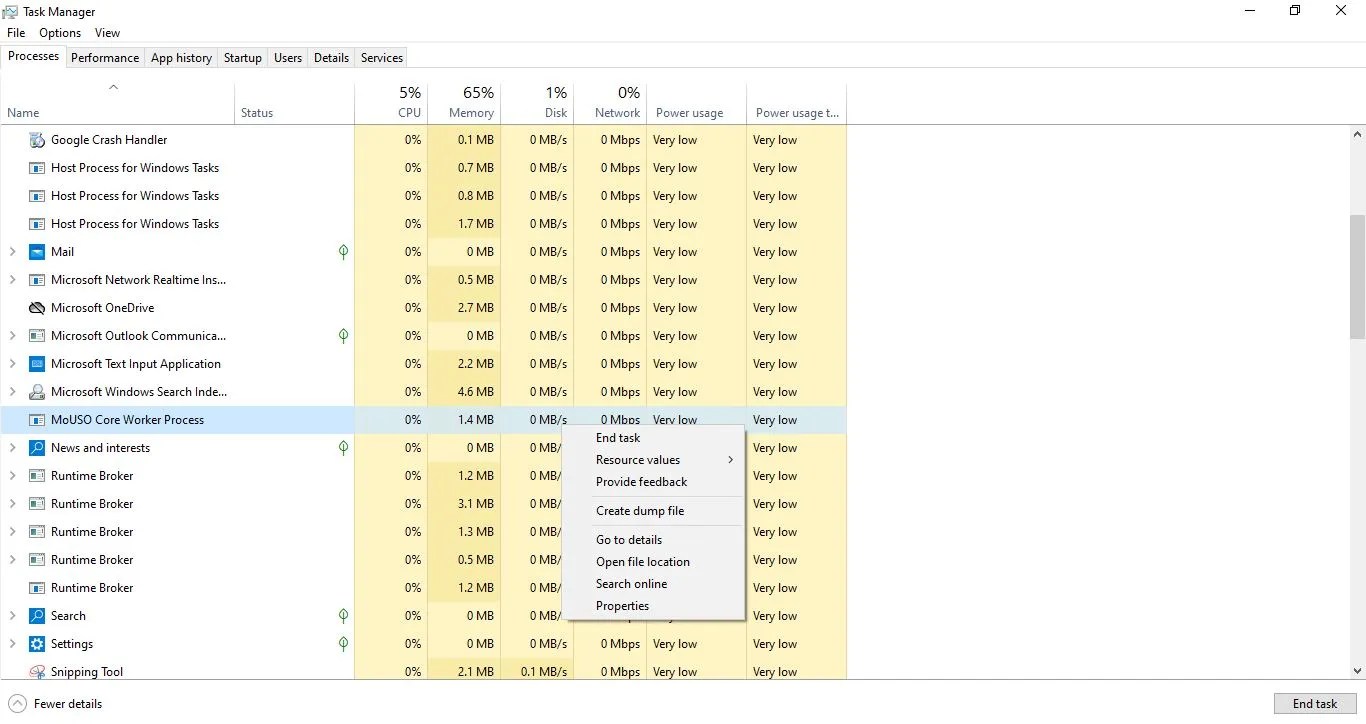Image resolution: width=1366 pixels, height=724 pixels.
Task: Expand the Microsoft Text Input Application entry
Action: tap(10, 363)
